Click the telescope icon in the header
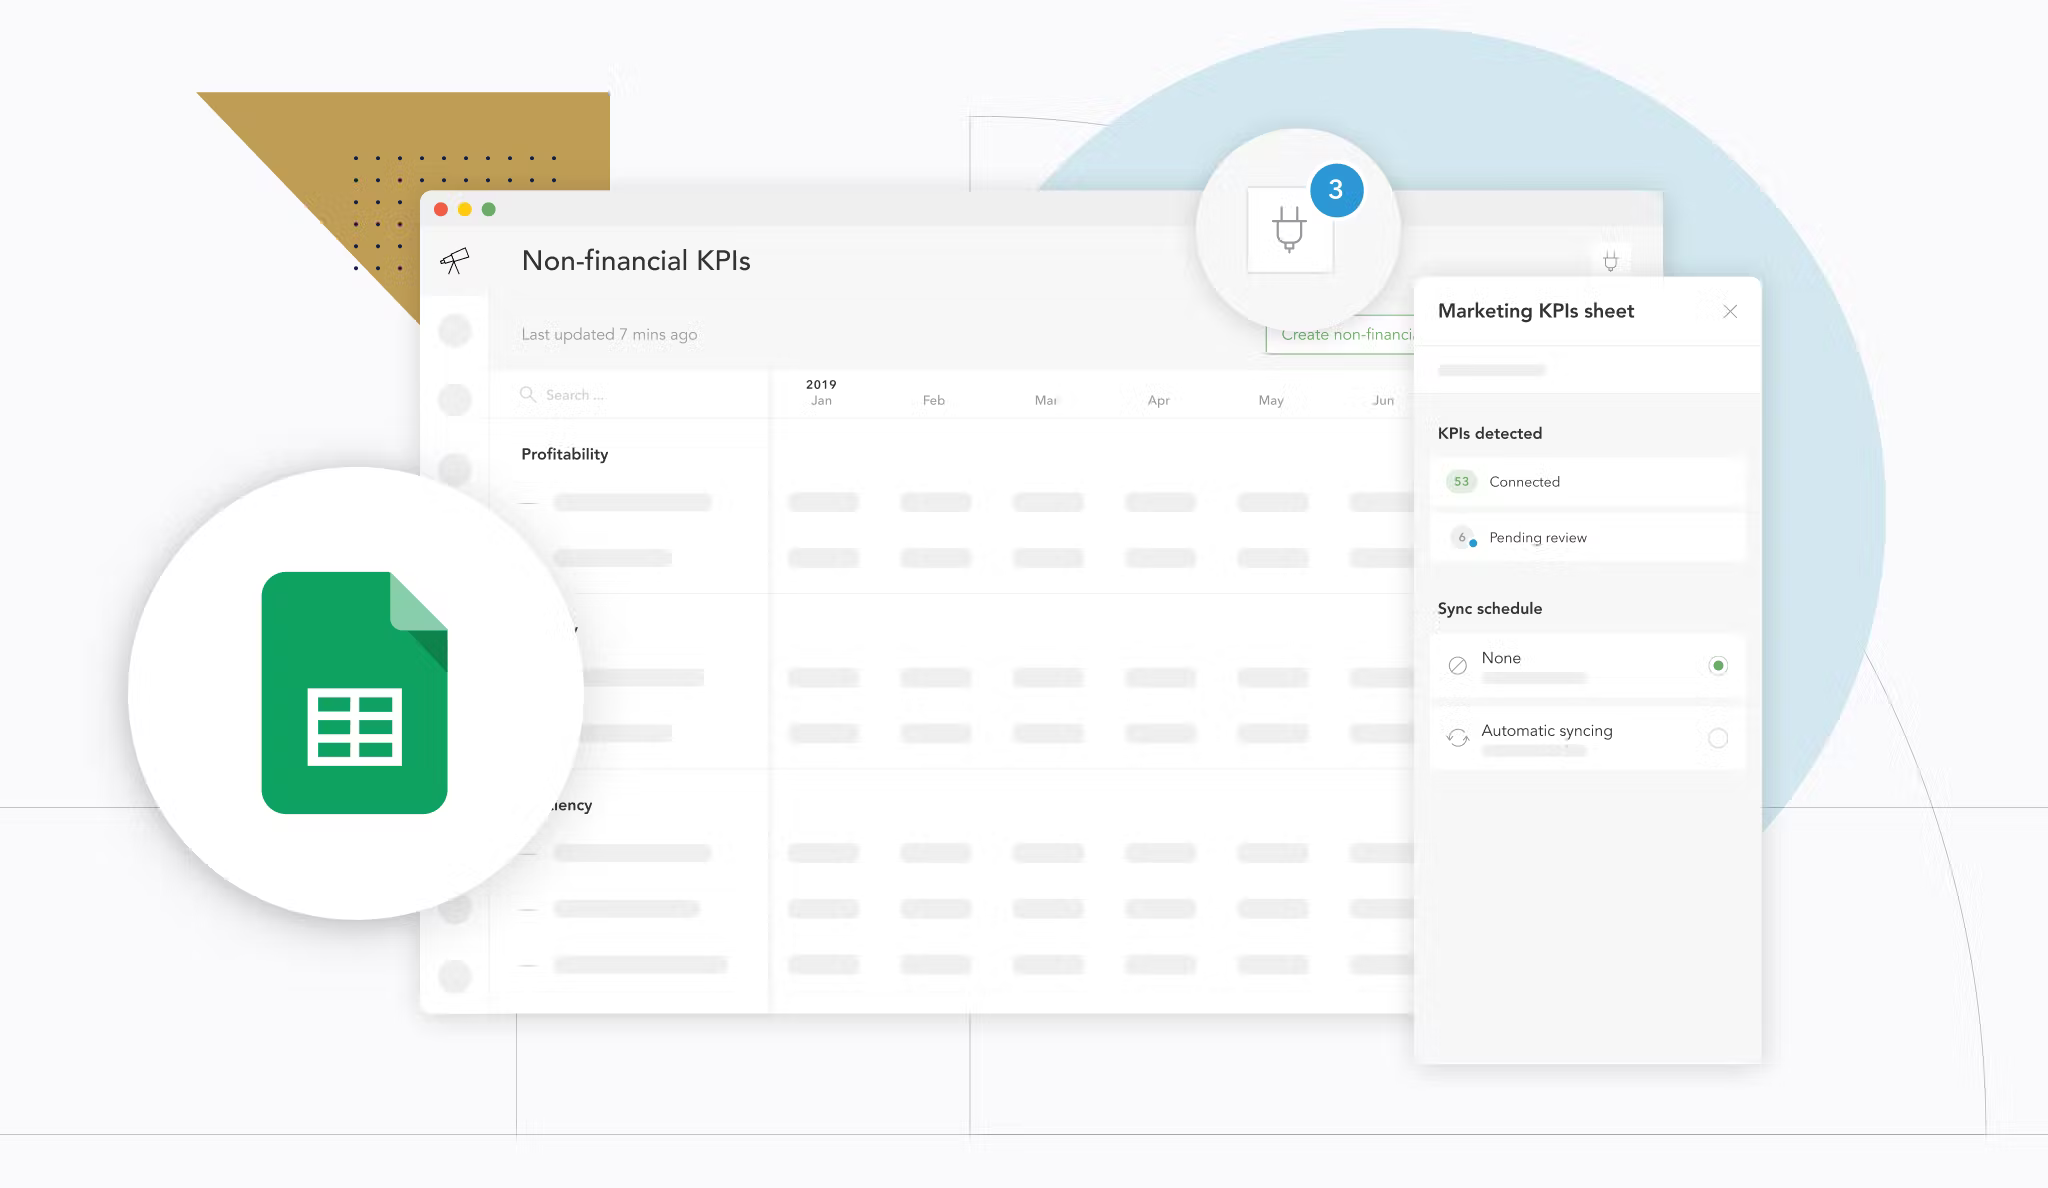 pyautogui.click(x=455, y=260)
